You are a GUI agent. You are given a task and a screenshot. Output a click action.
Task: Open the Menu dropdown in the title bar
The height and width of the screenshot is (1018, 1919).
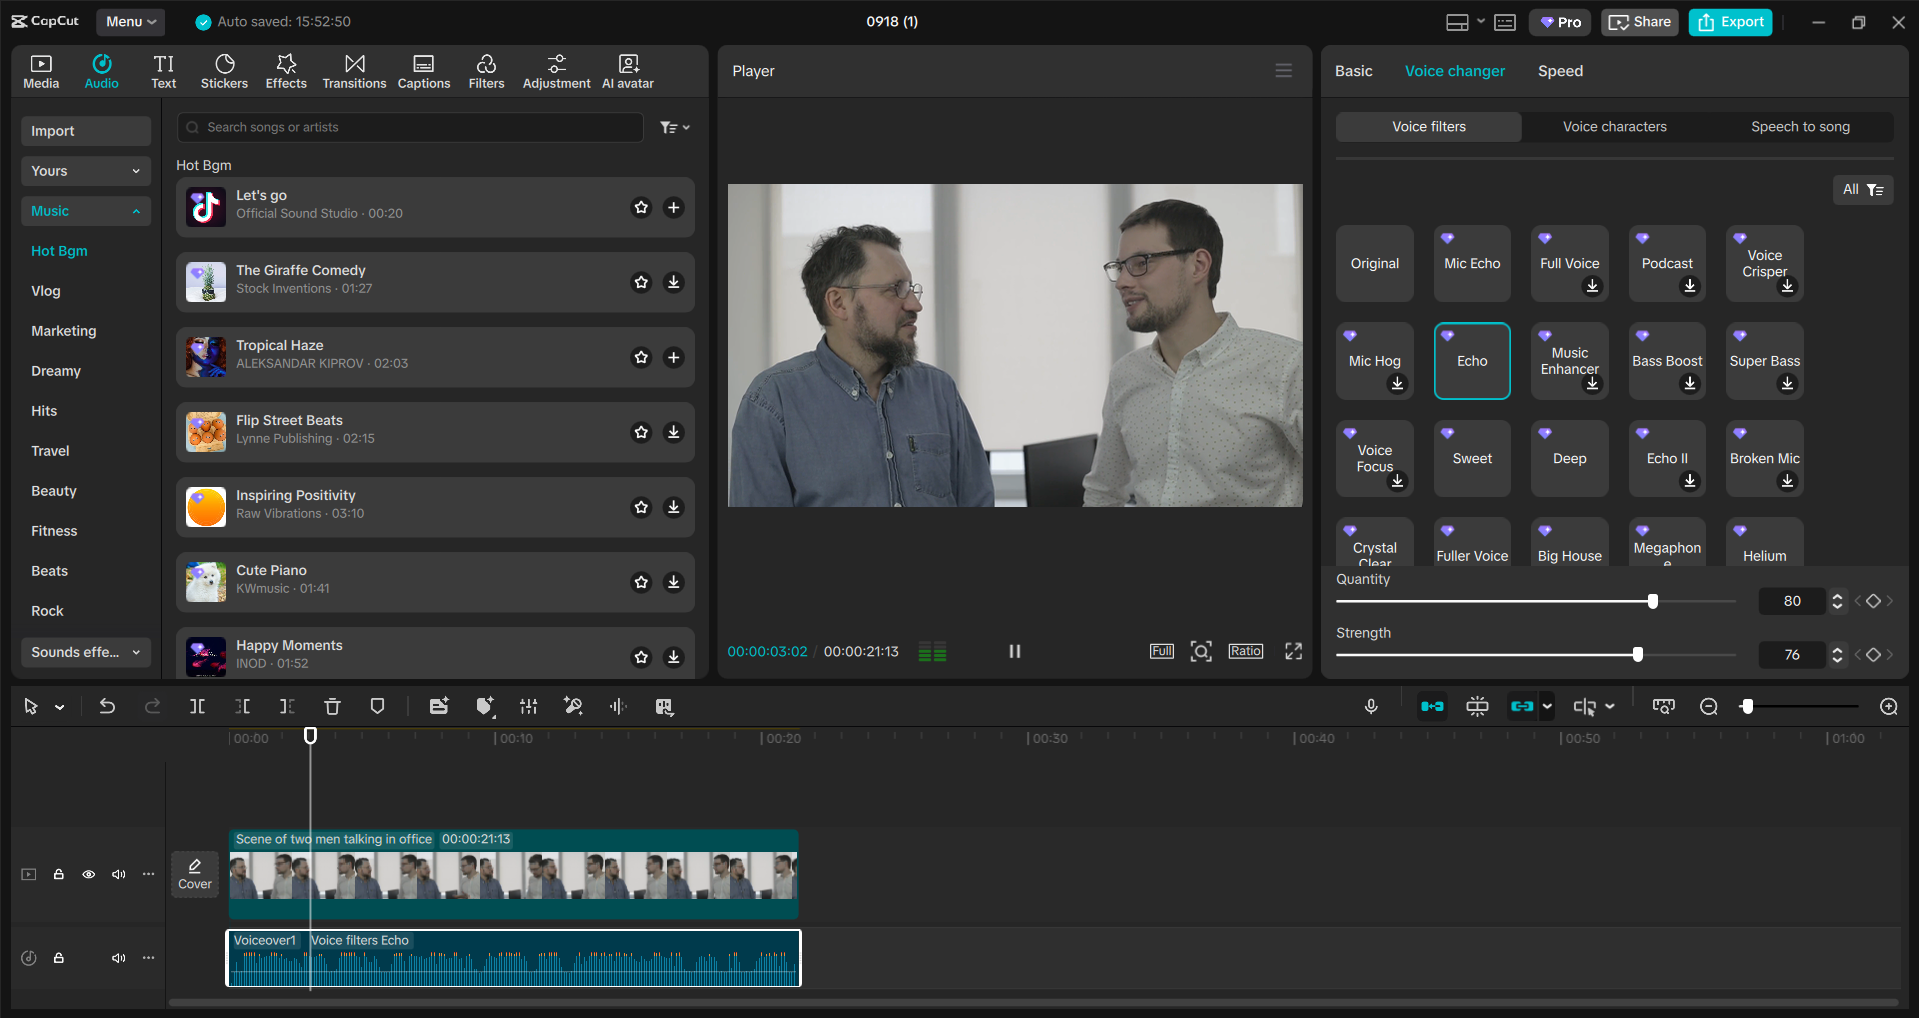click(x=130, y=21)
